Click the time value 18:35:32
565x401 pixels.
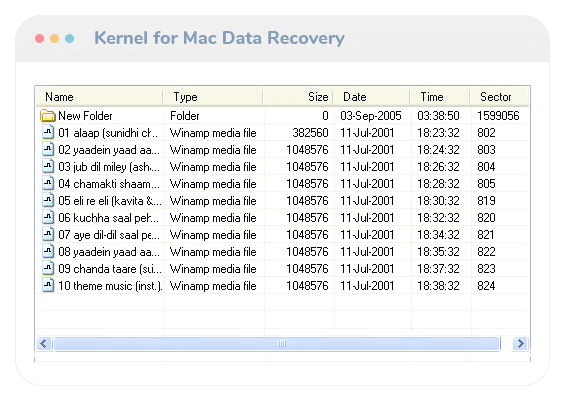pos(438,251)
